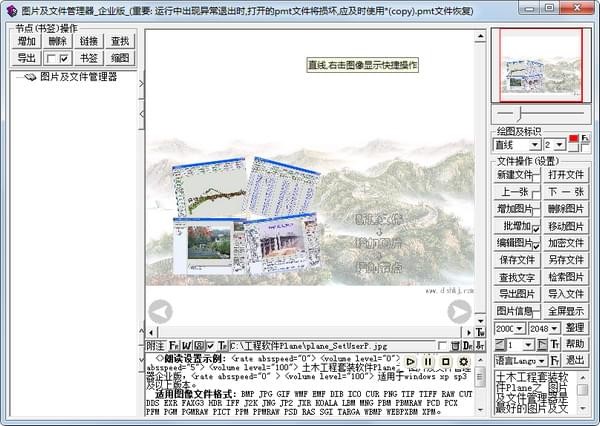Click the framed picture icon after W
The image size is (600, 426).
pyautogui.click(x=198, y=346)
